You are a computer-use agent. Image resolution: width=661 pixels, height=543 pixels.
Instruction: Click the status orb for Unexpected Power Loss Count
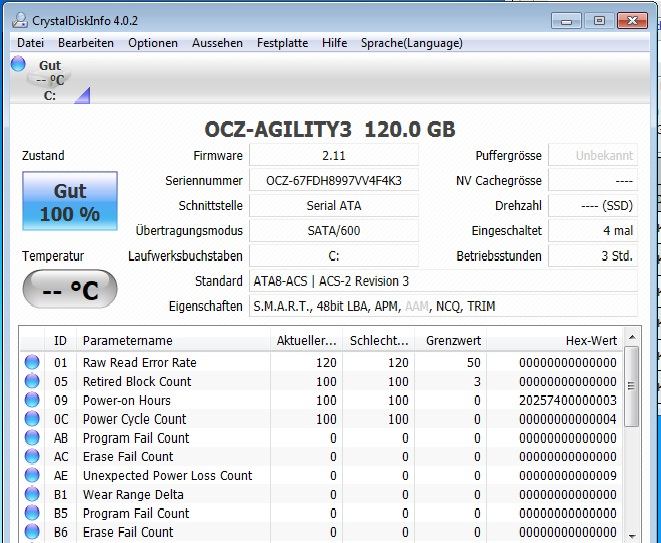pos(32,475)
